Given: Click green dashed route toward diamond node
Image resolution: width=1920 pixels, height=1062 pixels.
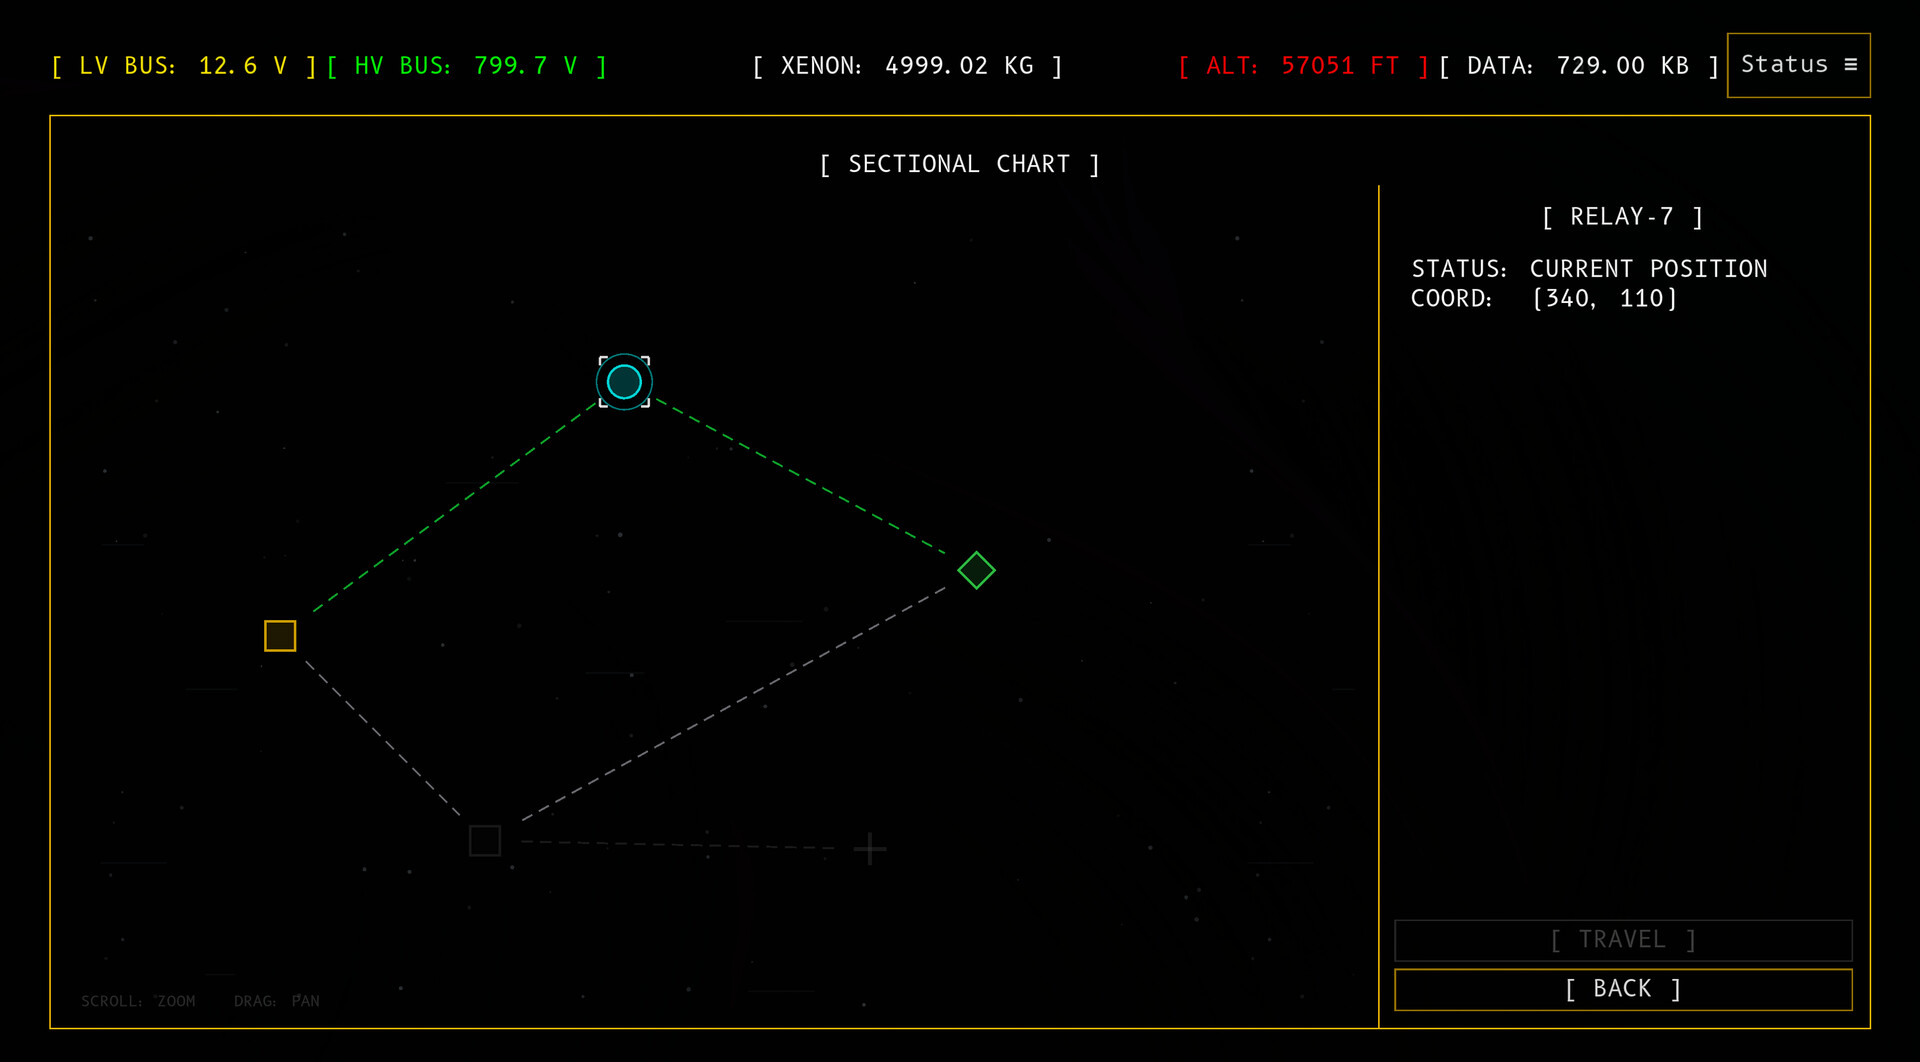Looking at the screenshot, I should coord(800,476).
